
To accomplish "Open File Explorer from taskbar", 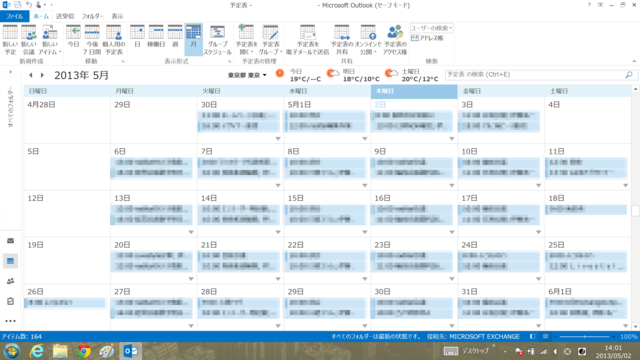I will (60, 351).
